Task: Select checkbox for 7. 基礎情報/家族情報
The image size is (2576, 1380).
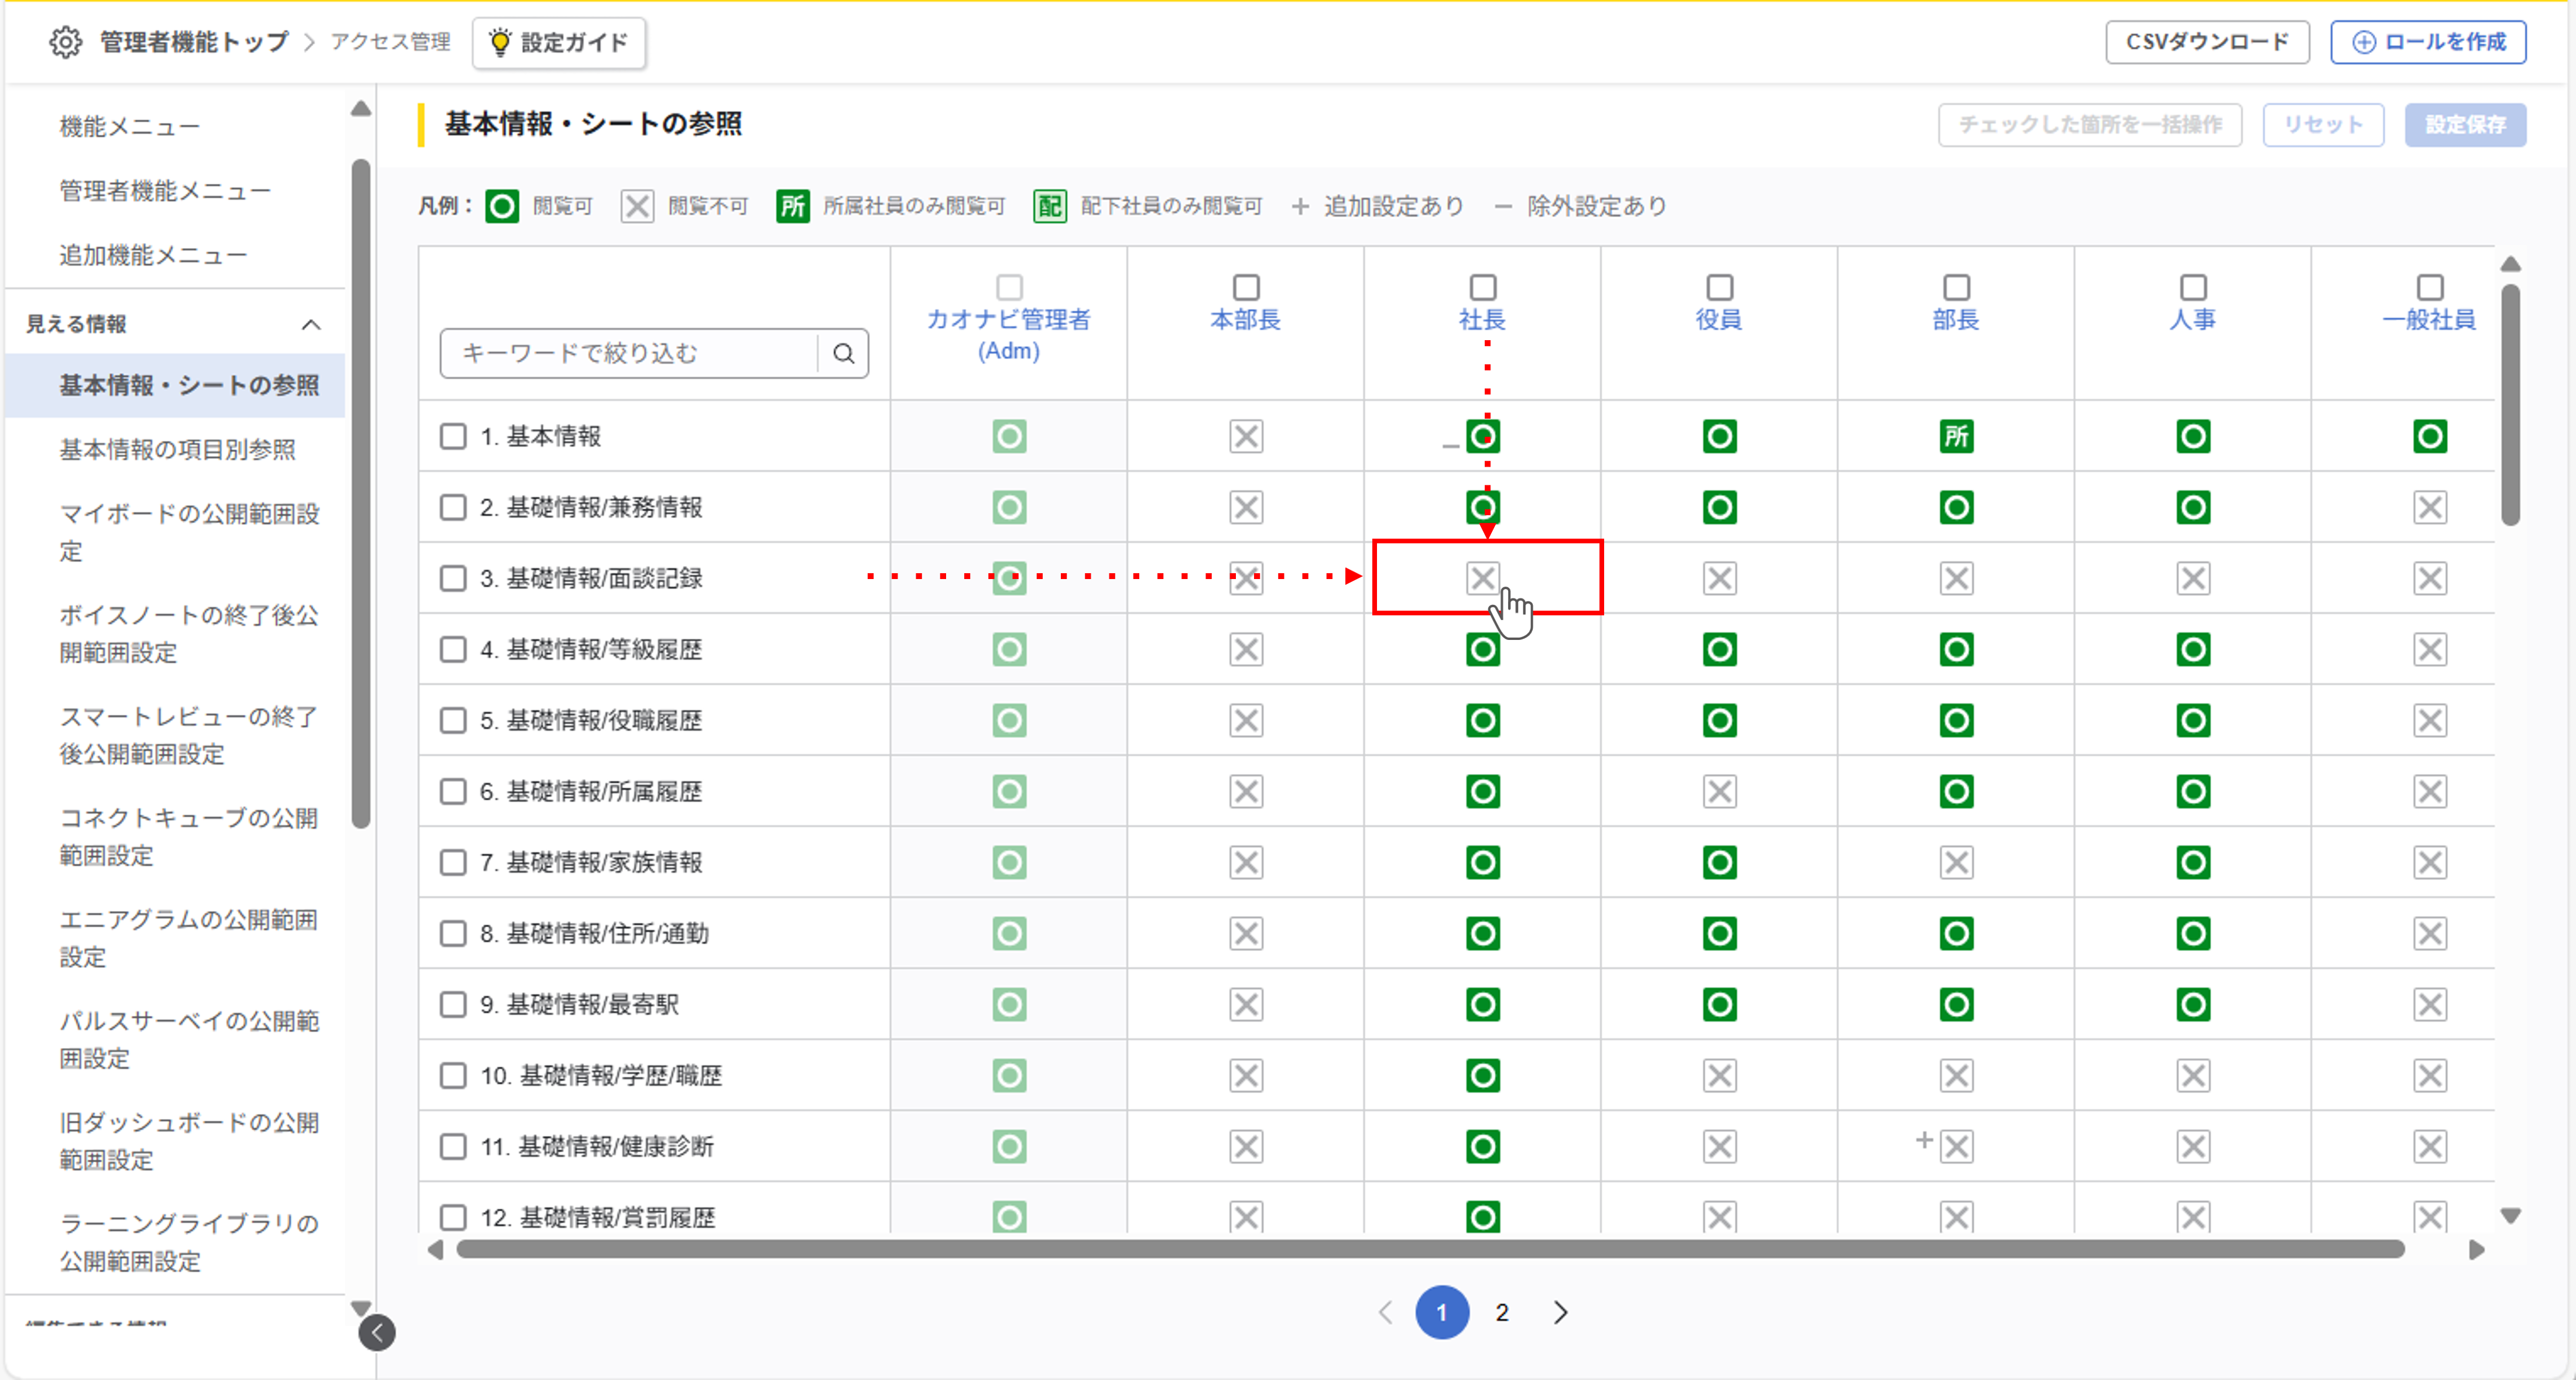Action: (453, 862)
